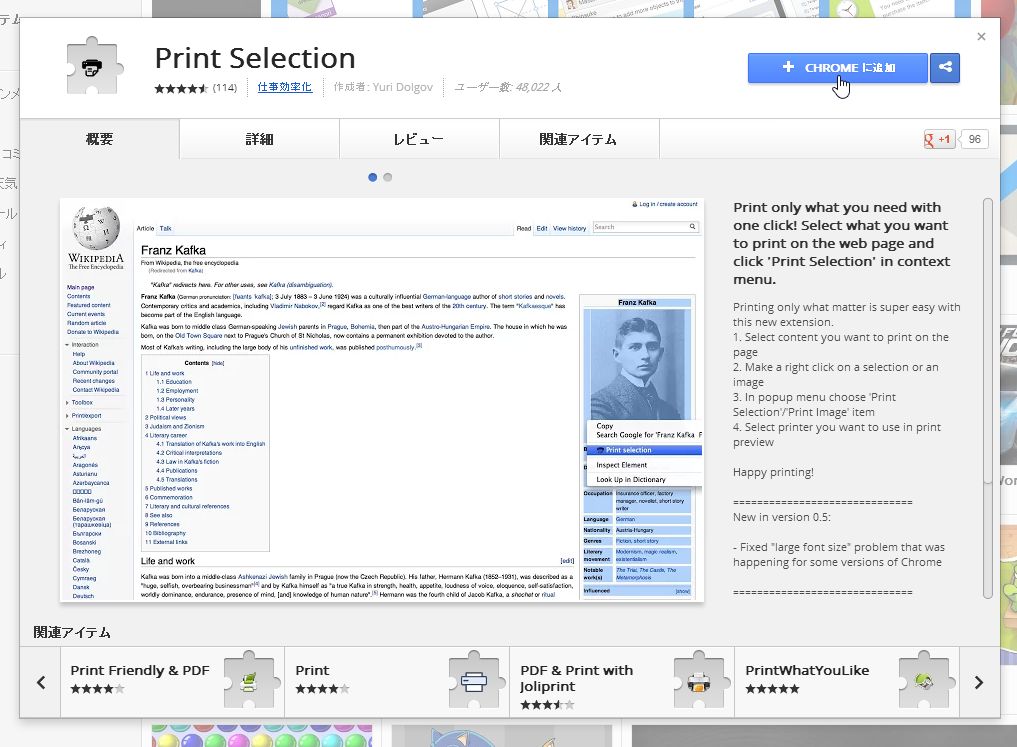Select the first screenshot carousel dot
The image size is (1017, 747).
click(372, 177)
